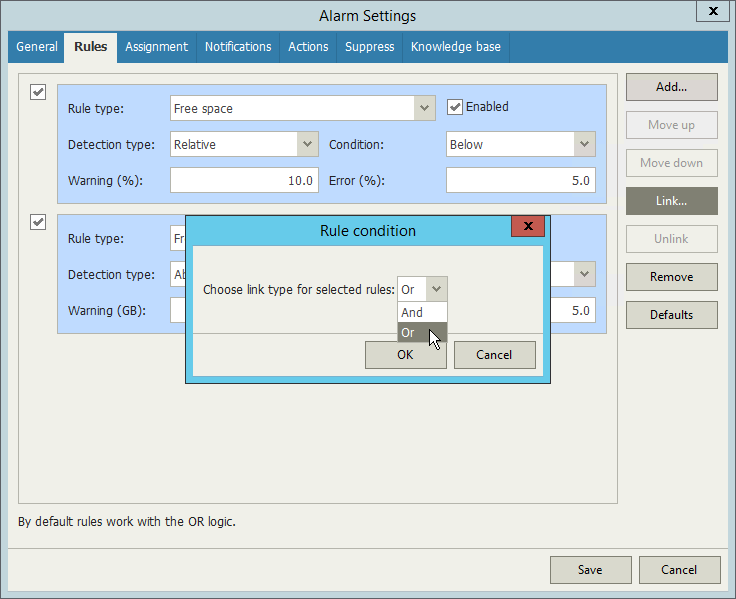736x599 pixels.
Task: Close the Alarm Settings window
Action: click(713, 11)
